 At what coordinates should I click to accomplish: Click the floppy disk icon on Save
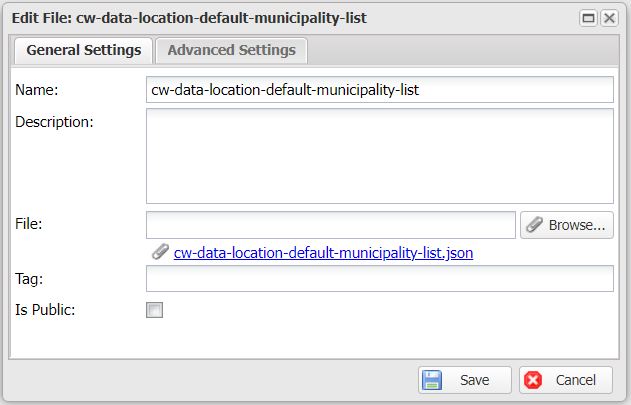pyautogui.click(x=433, y=380)
